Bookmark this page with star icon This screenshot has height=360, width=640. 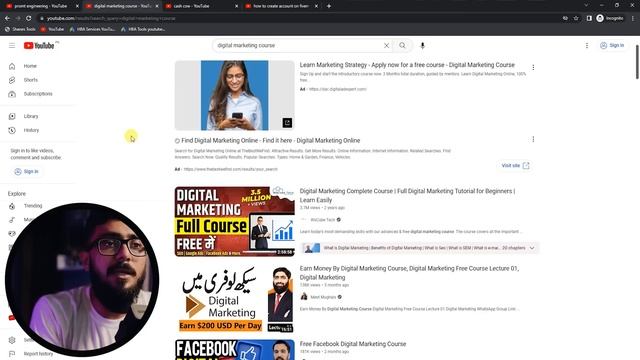576,18
